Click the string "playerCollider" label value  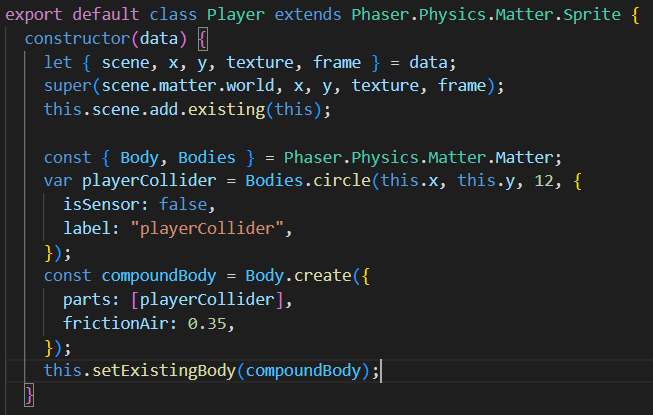coord(207,229)
